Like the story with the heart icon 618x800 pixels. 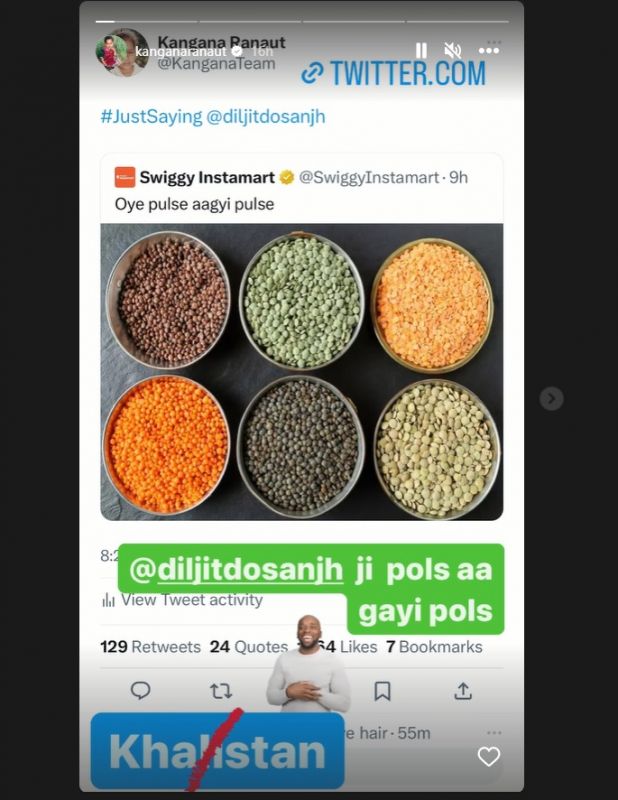tap(488, 756)
